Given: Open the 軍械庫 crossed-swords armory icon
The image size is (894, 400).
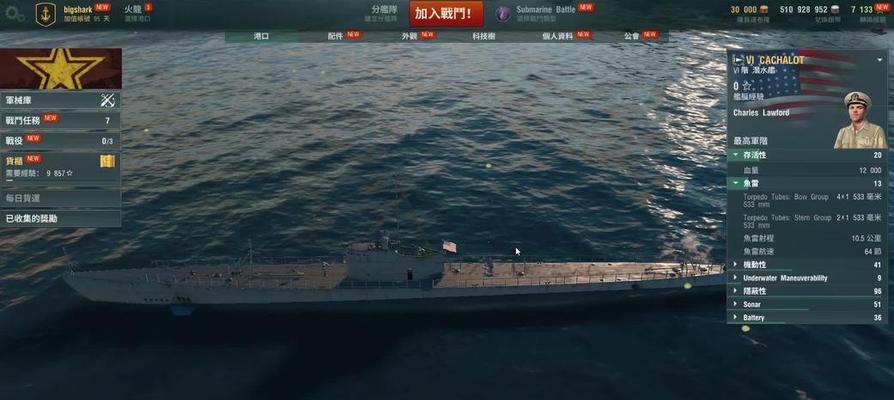Looking at the screenshot, I should [x=107, y=100].
